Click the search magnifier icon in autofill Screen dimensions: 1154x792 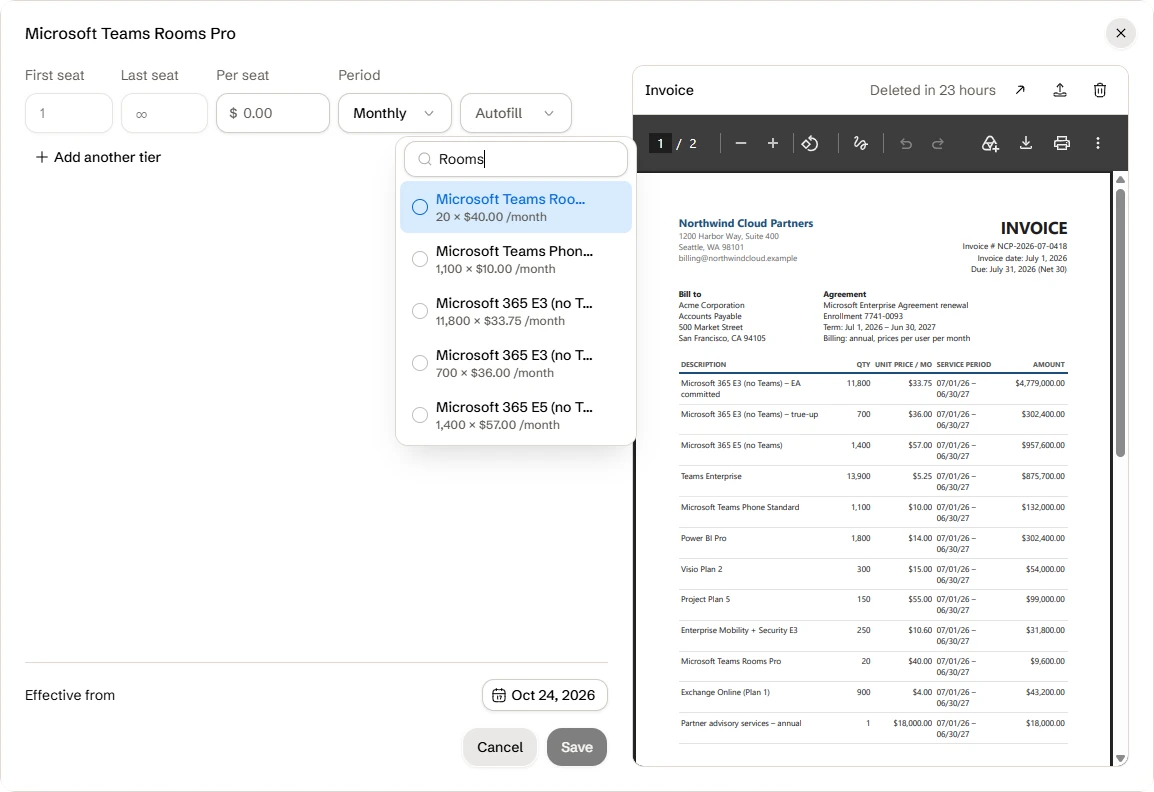click(x=425, y=159)
